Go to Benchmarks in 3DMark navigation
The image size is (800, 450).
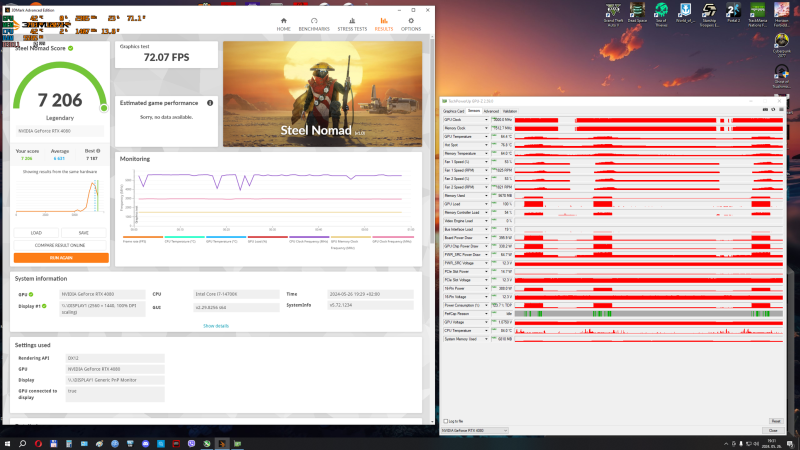314,24
